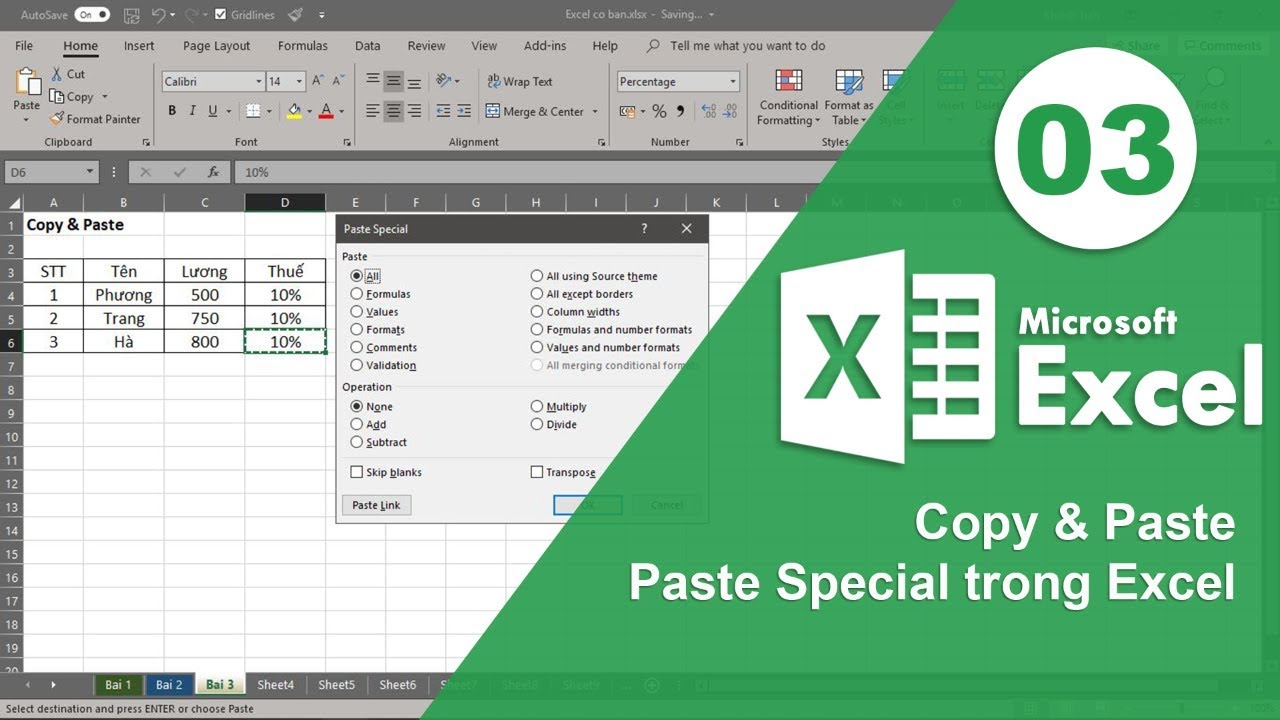The image size is (1280, 720).
Task: Click Increase Font Size button
Action: point(317,82)
